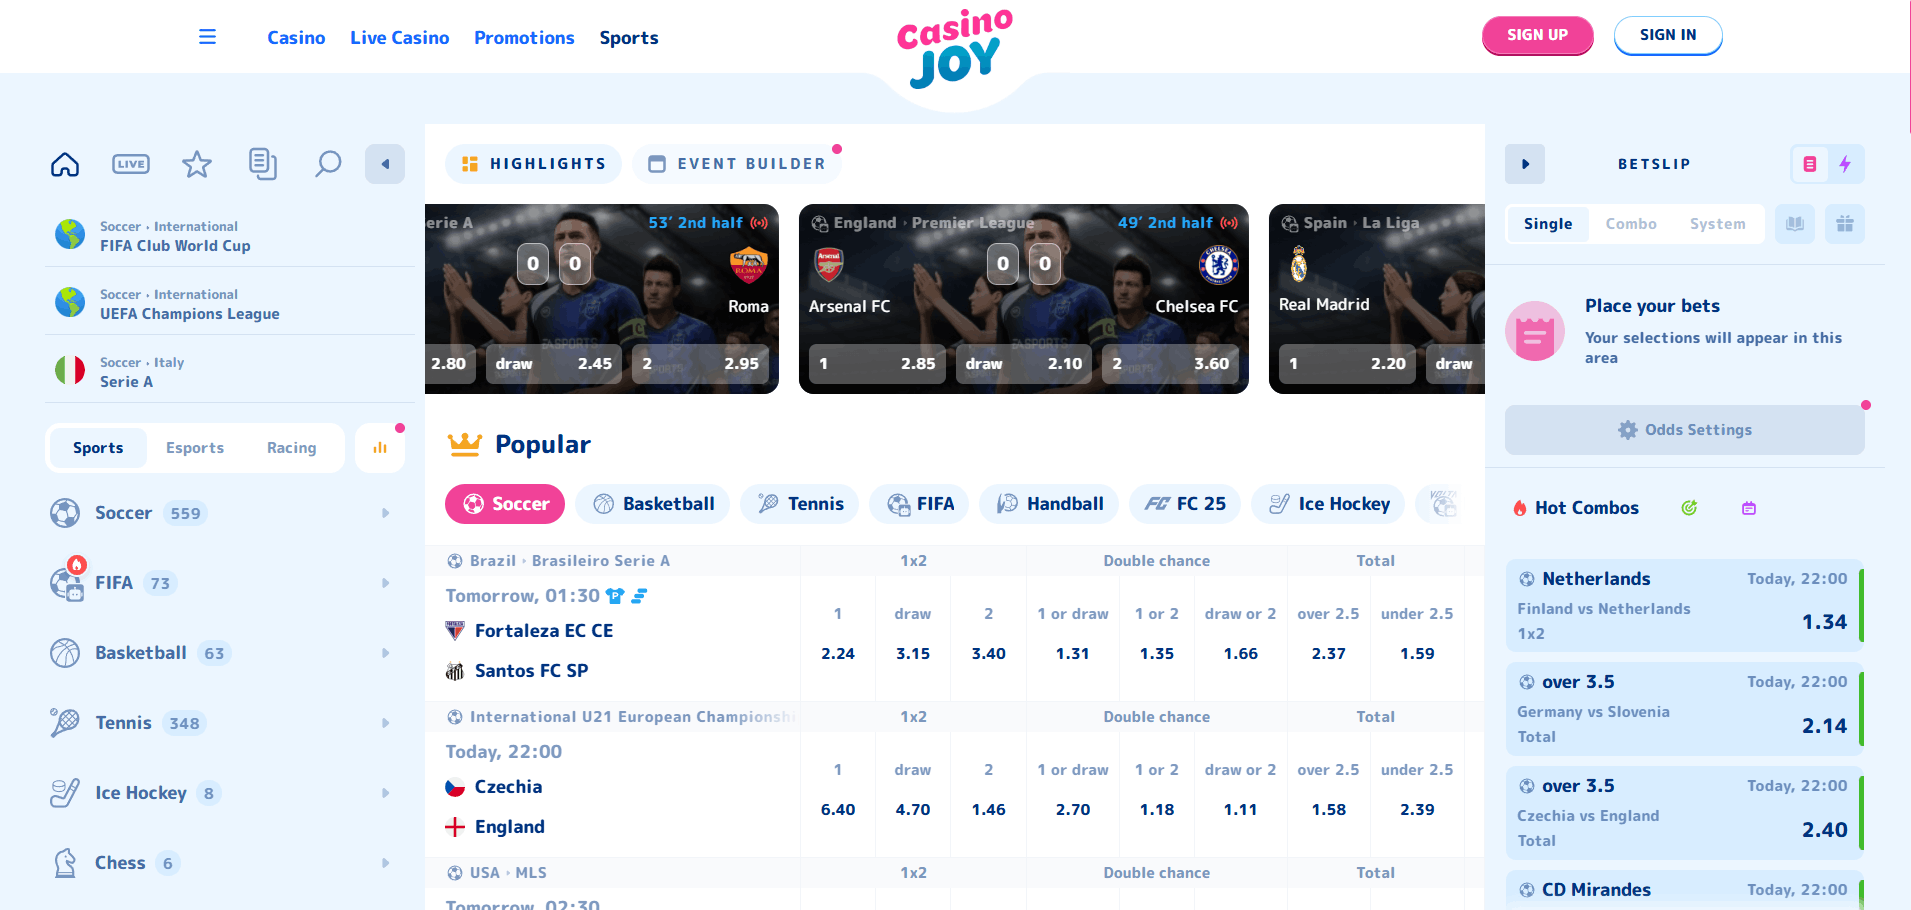Viewport: 1911px width, 910px height.
Task: Switch to the Esports tab
Action: 195,448
